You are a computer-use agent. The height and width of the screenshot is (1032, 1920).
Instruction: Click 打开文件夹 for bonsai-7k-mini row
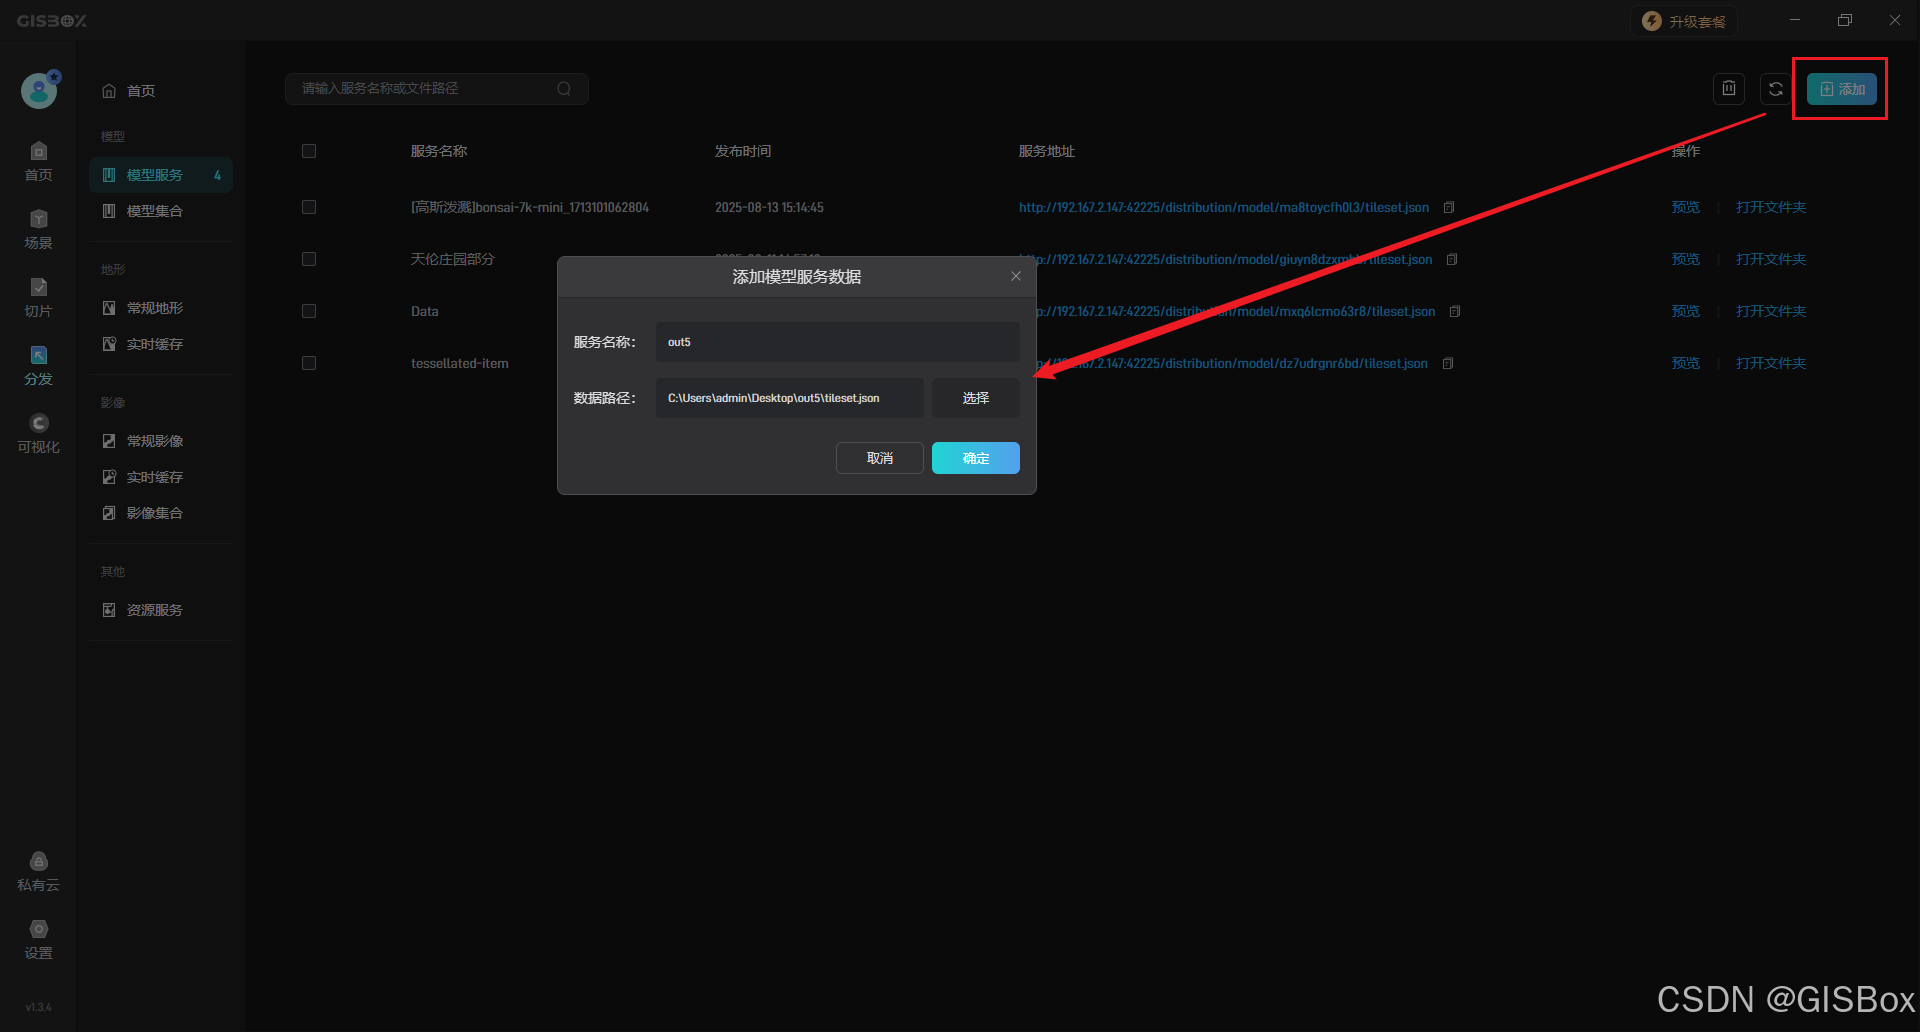[x=1771, y=207]
